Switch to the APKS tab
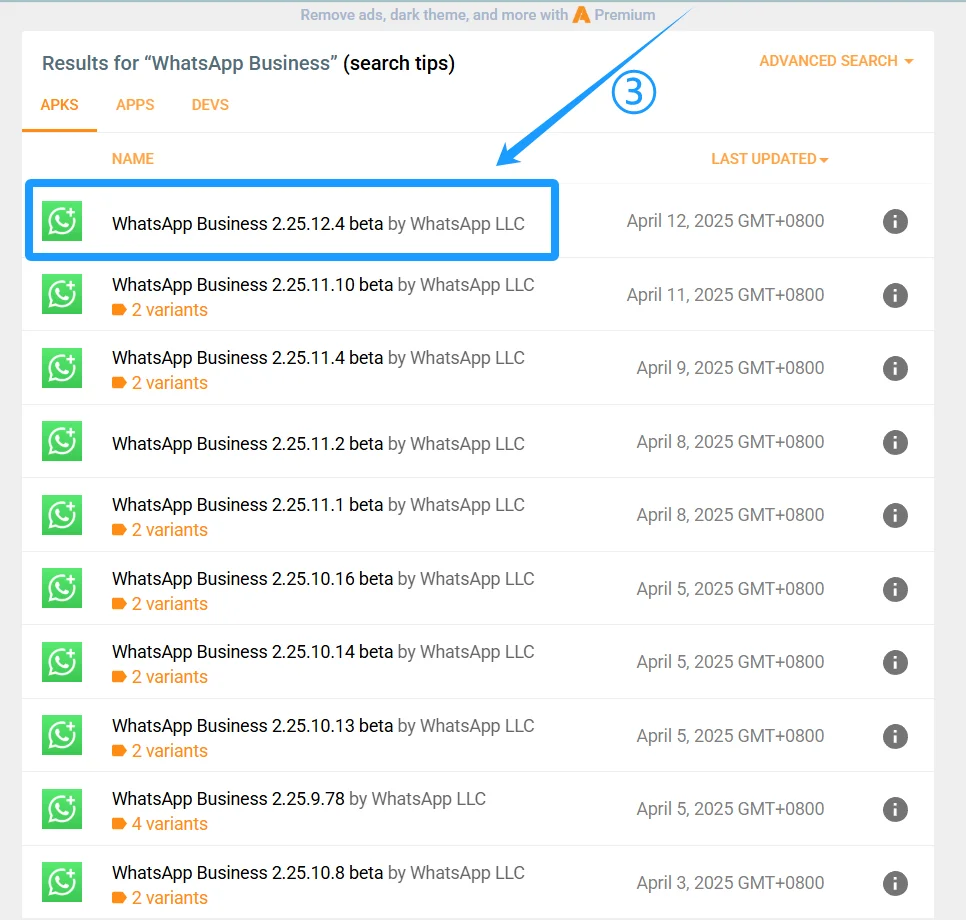Viewport: 966px width, 920px height. [x=59, y=105]
